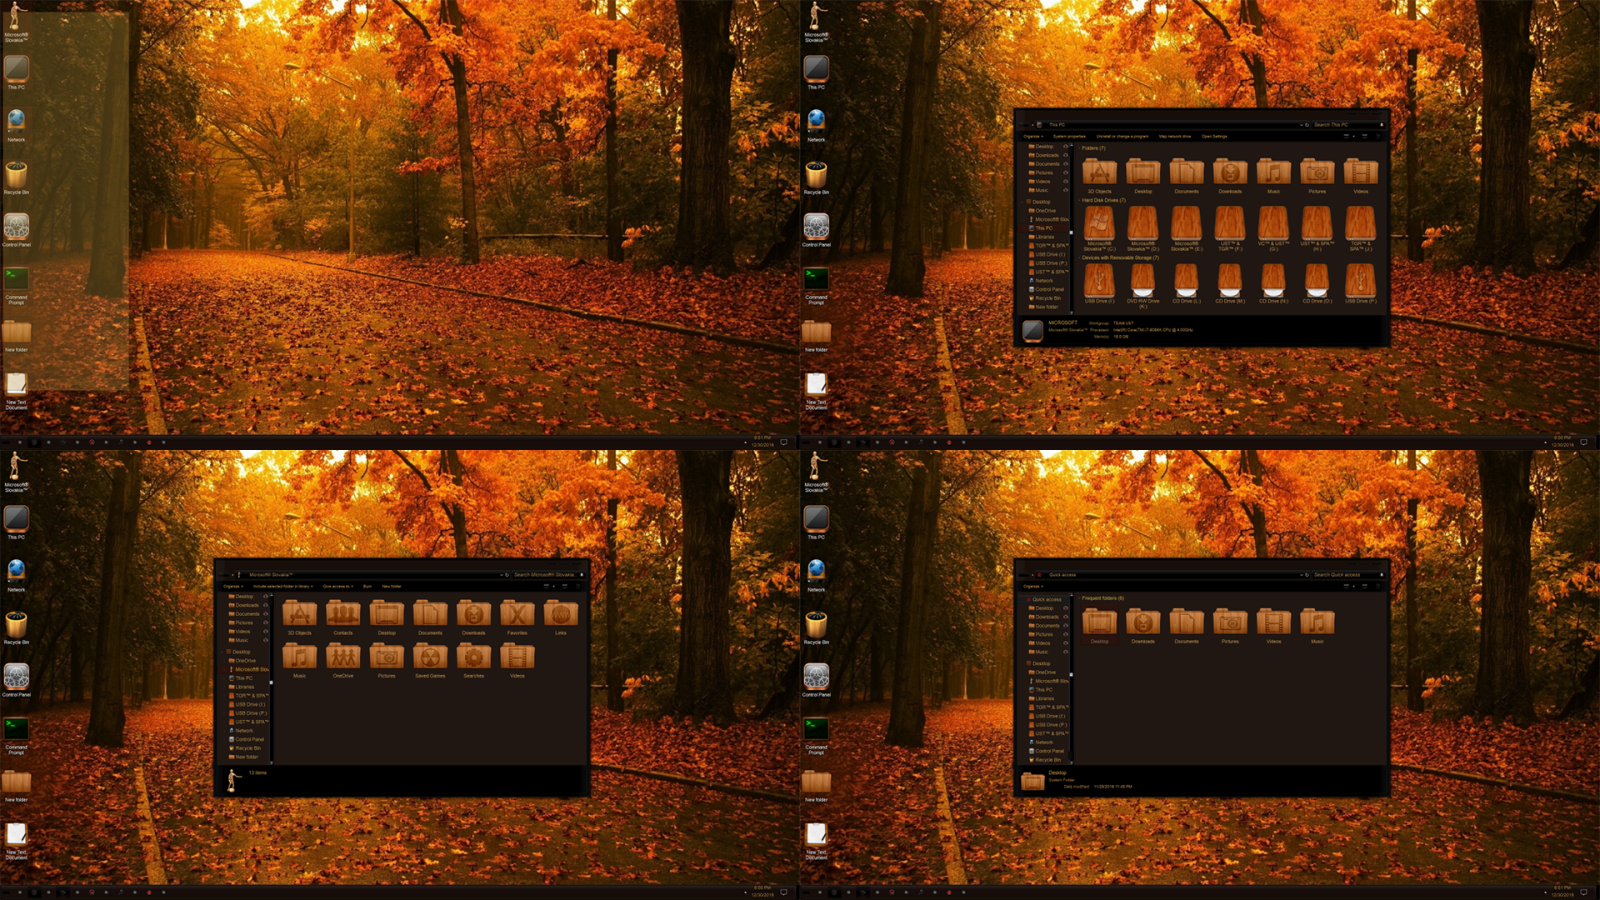1600x900 pixels.
Task: Open the Favorites folder with X emblem
Action: (x=517, y=614)
